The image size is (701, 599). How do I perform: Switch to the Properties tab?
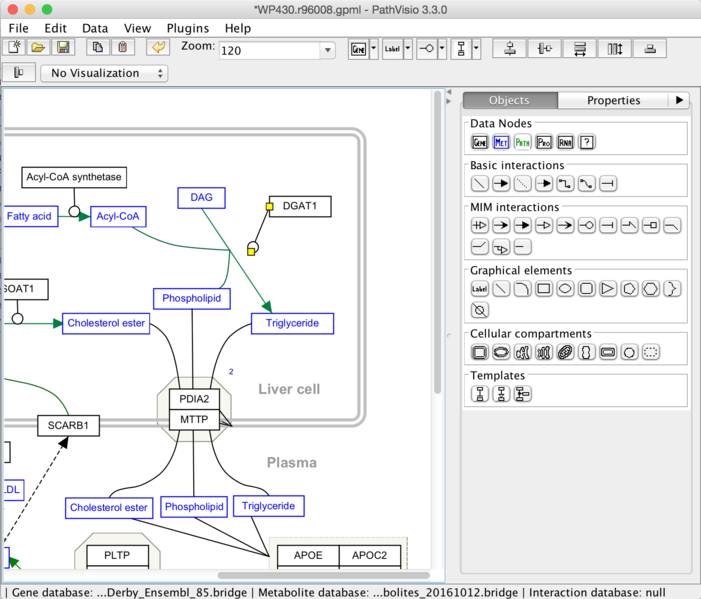[613, 100]
